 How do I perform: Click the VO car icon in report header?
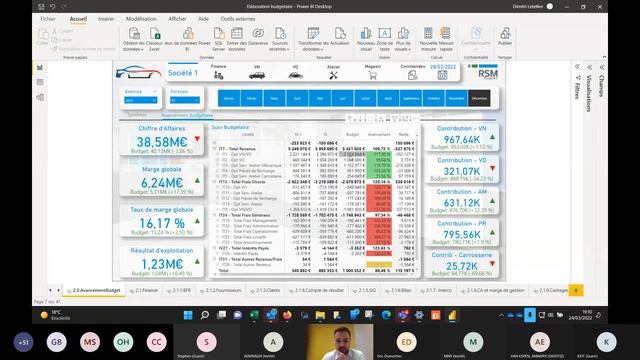(295, 76)
